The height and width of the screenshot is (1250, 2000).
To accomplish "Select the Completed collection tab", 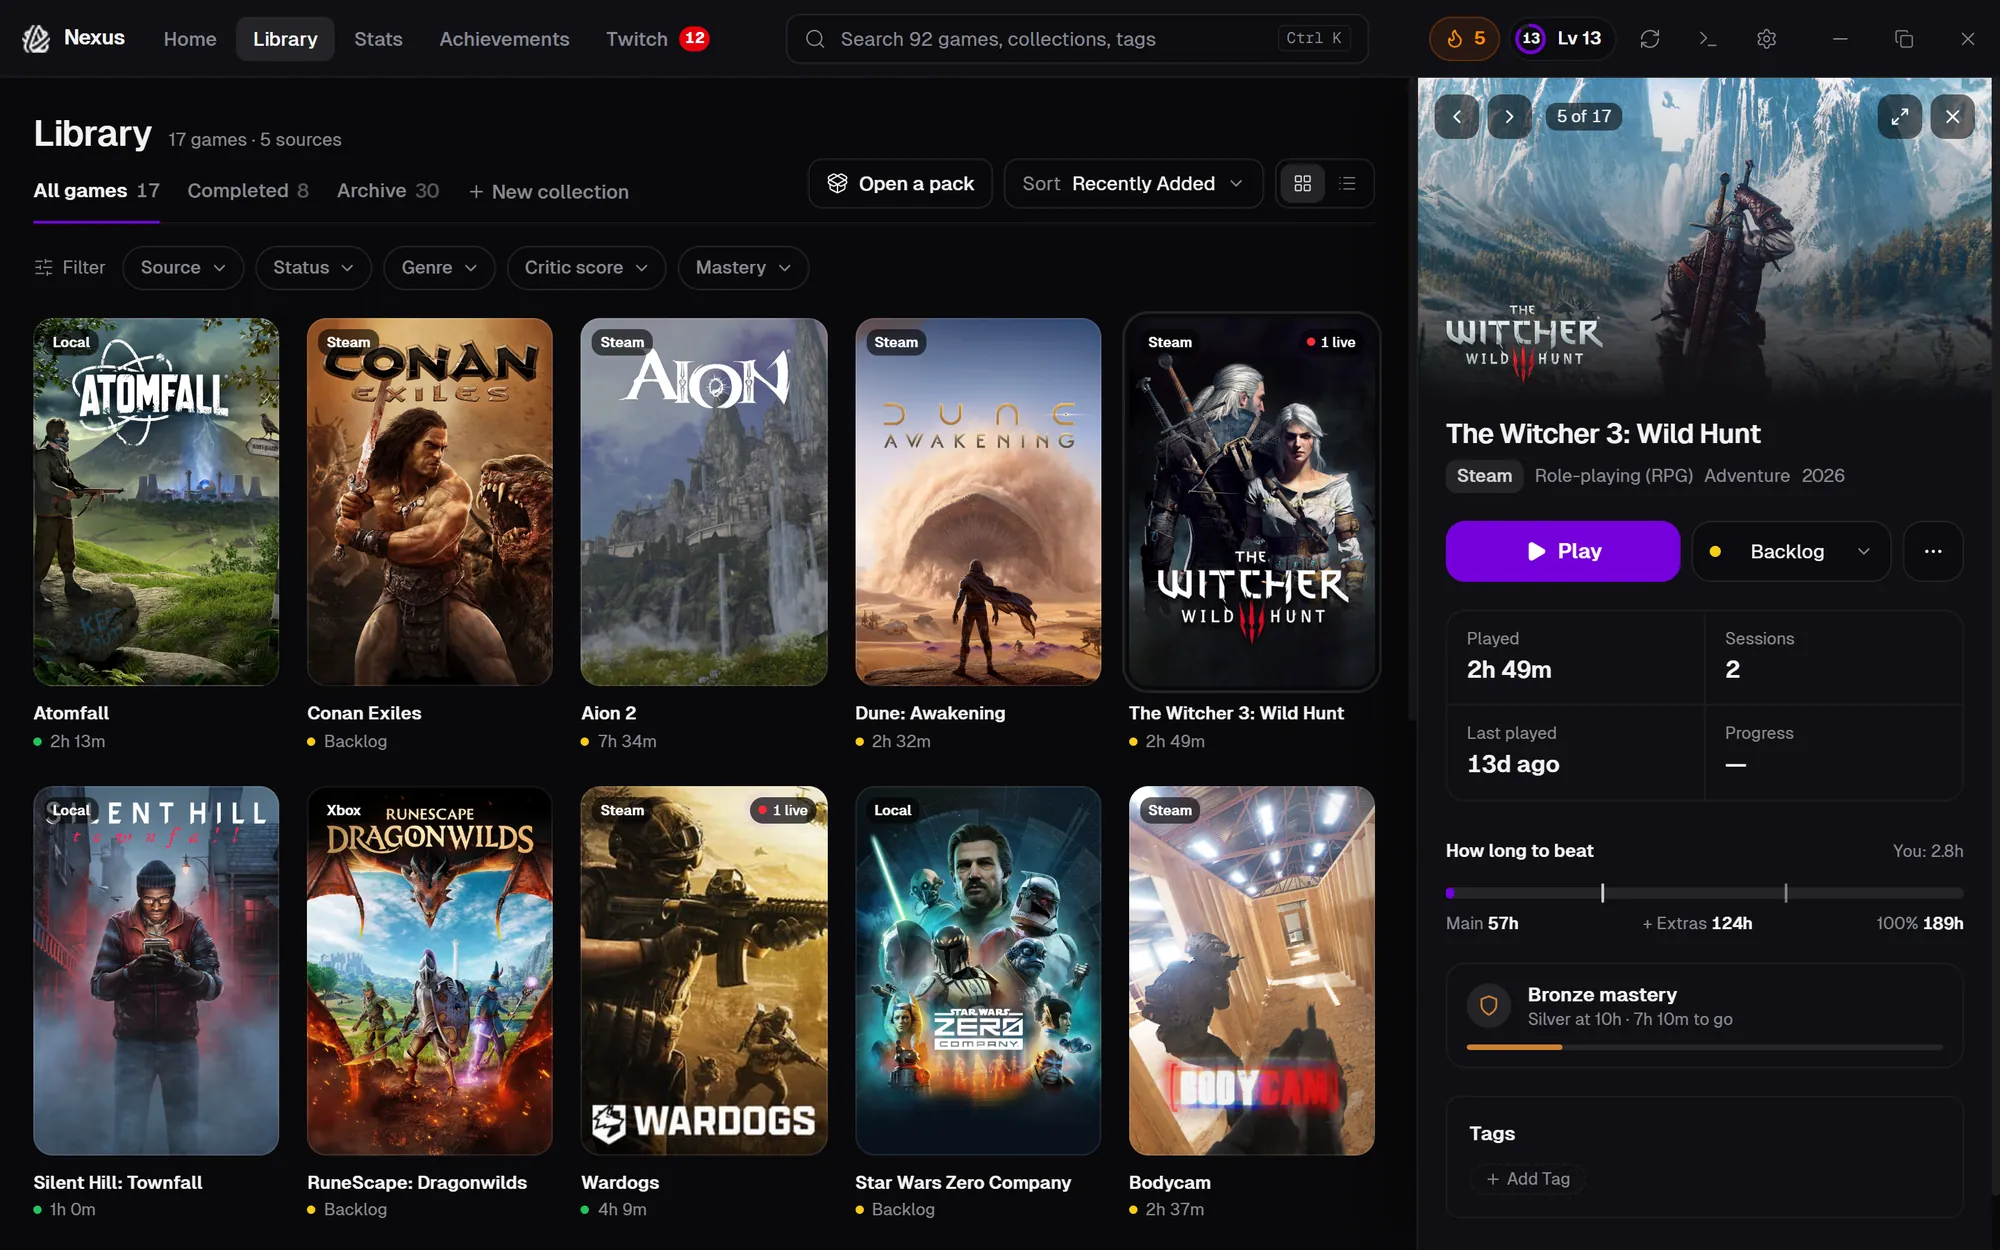I will tap(248, 191).
